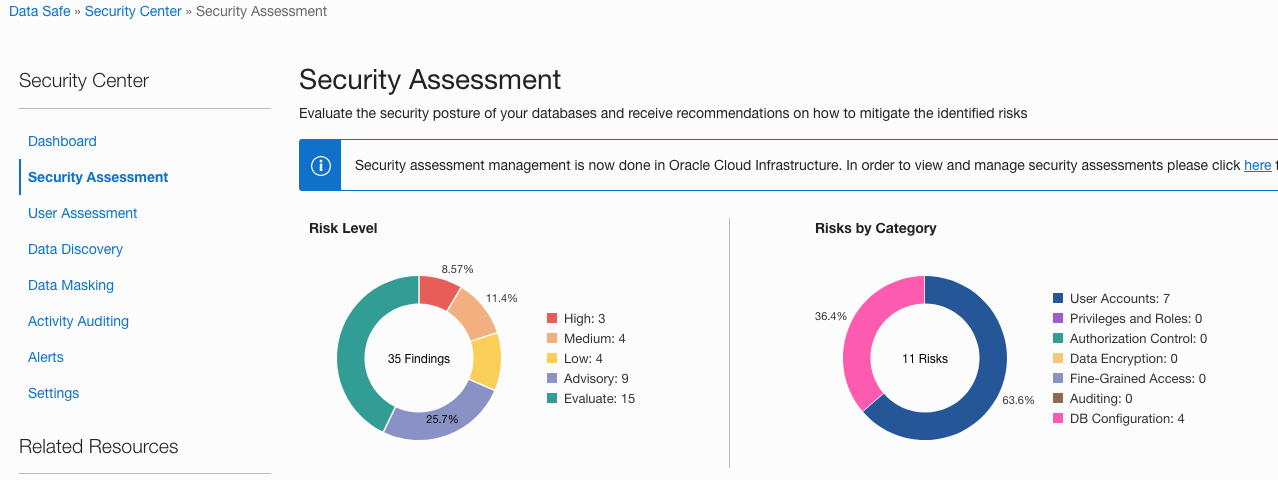
Task: Open Settings in the Security Center sidebar
Action: 54,393
